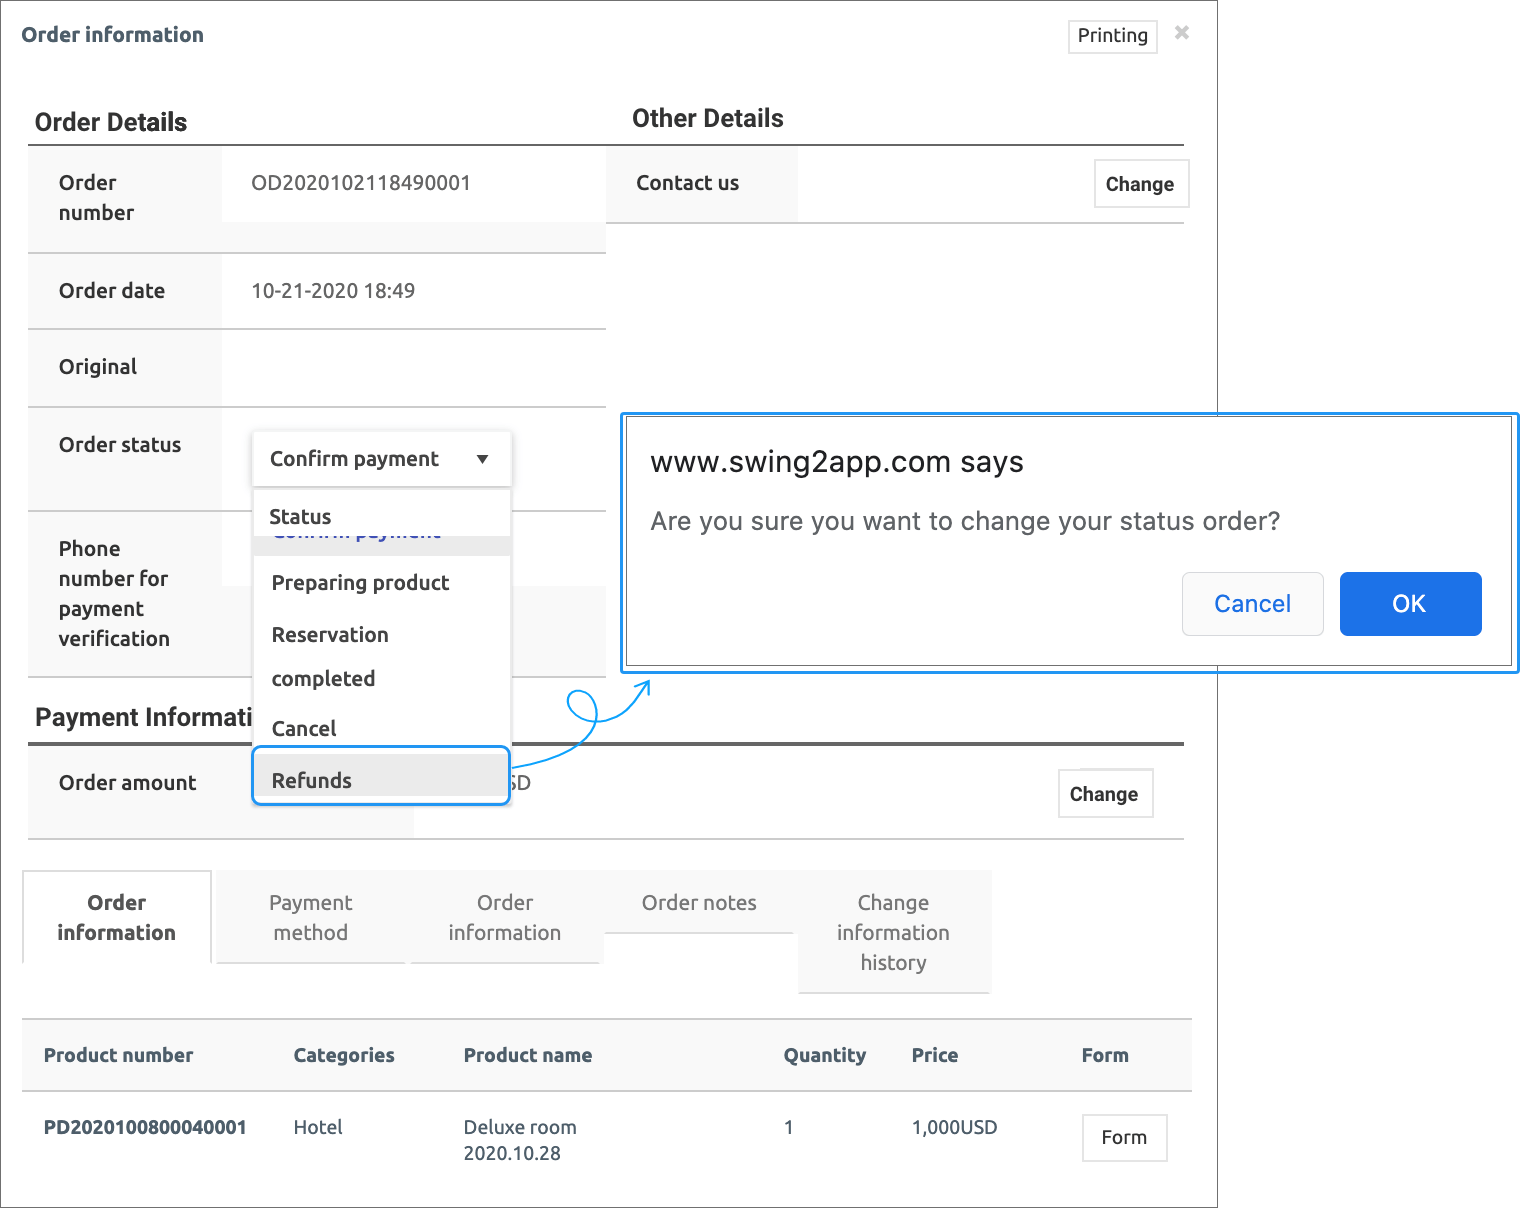Select the bold Order information tab
1520x1208 pixels.
[116, 917]
